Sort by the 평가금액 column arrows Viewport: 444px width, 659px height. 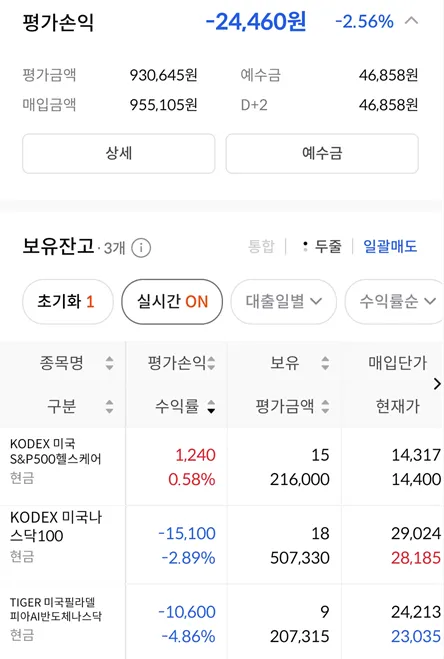[325, 406]
